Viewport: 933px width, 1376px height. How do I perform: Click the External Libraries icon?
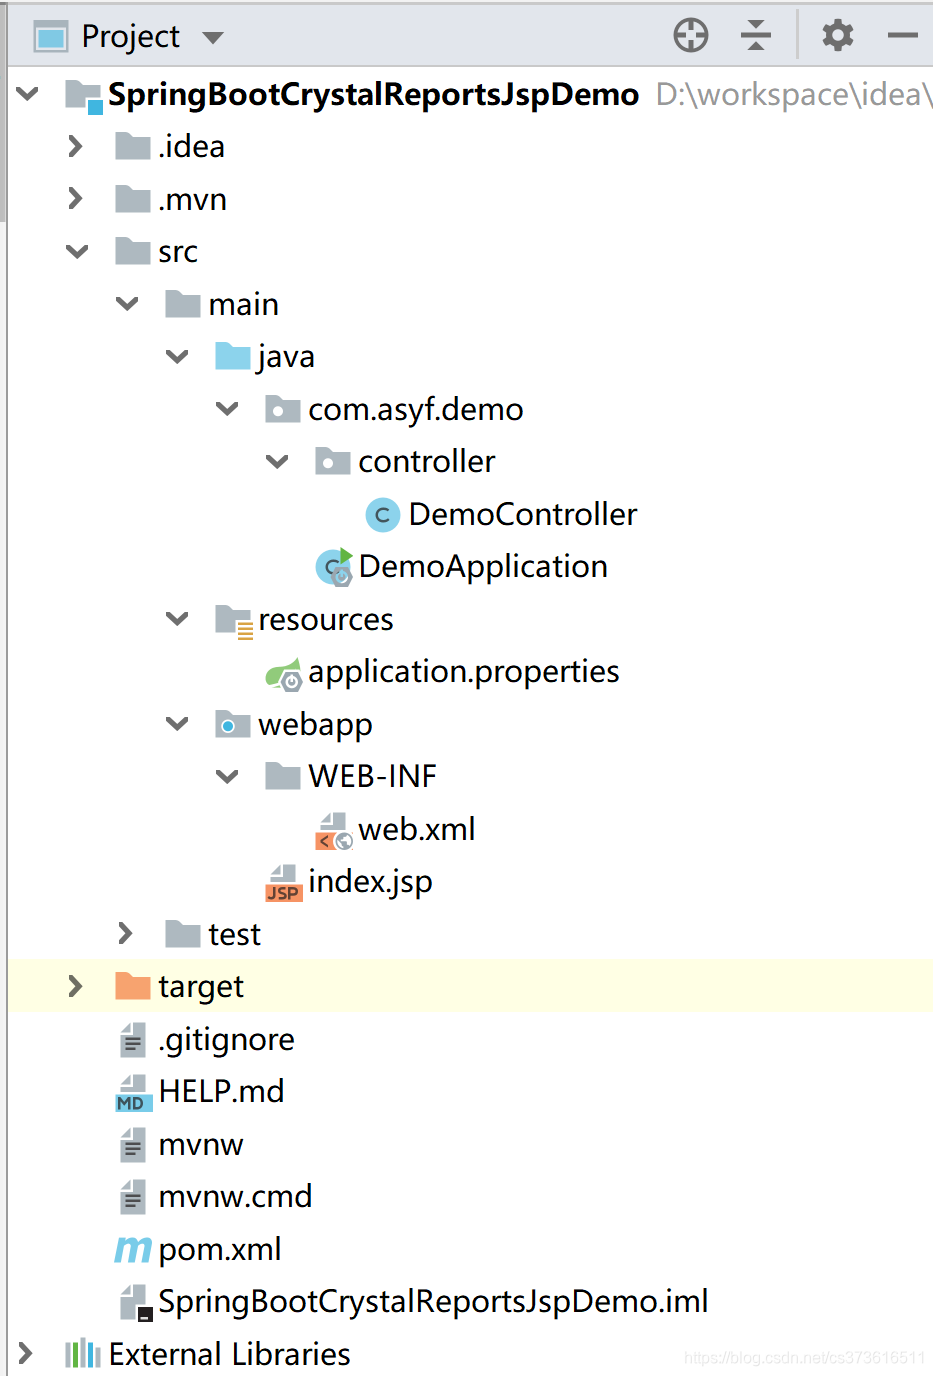point(83,1354)
